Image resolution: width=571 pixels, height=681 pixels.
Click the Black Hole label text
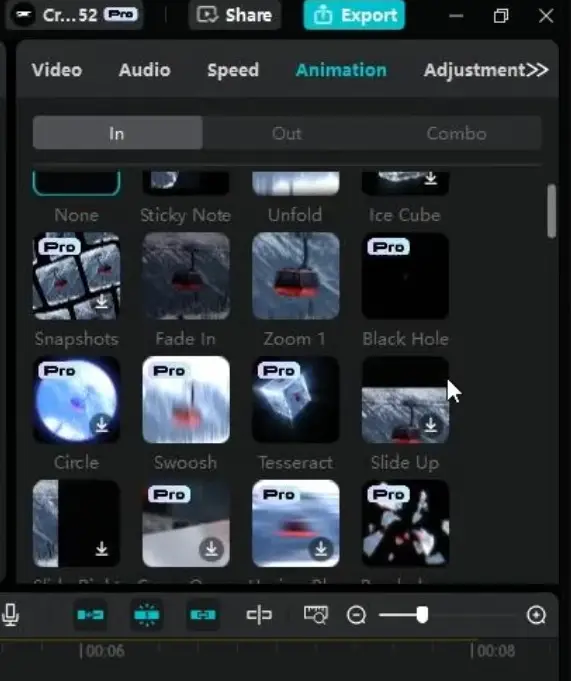tap(405, 339)
